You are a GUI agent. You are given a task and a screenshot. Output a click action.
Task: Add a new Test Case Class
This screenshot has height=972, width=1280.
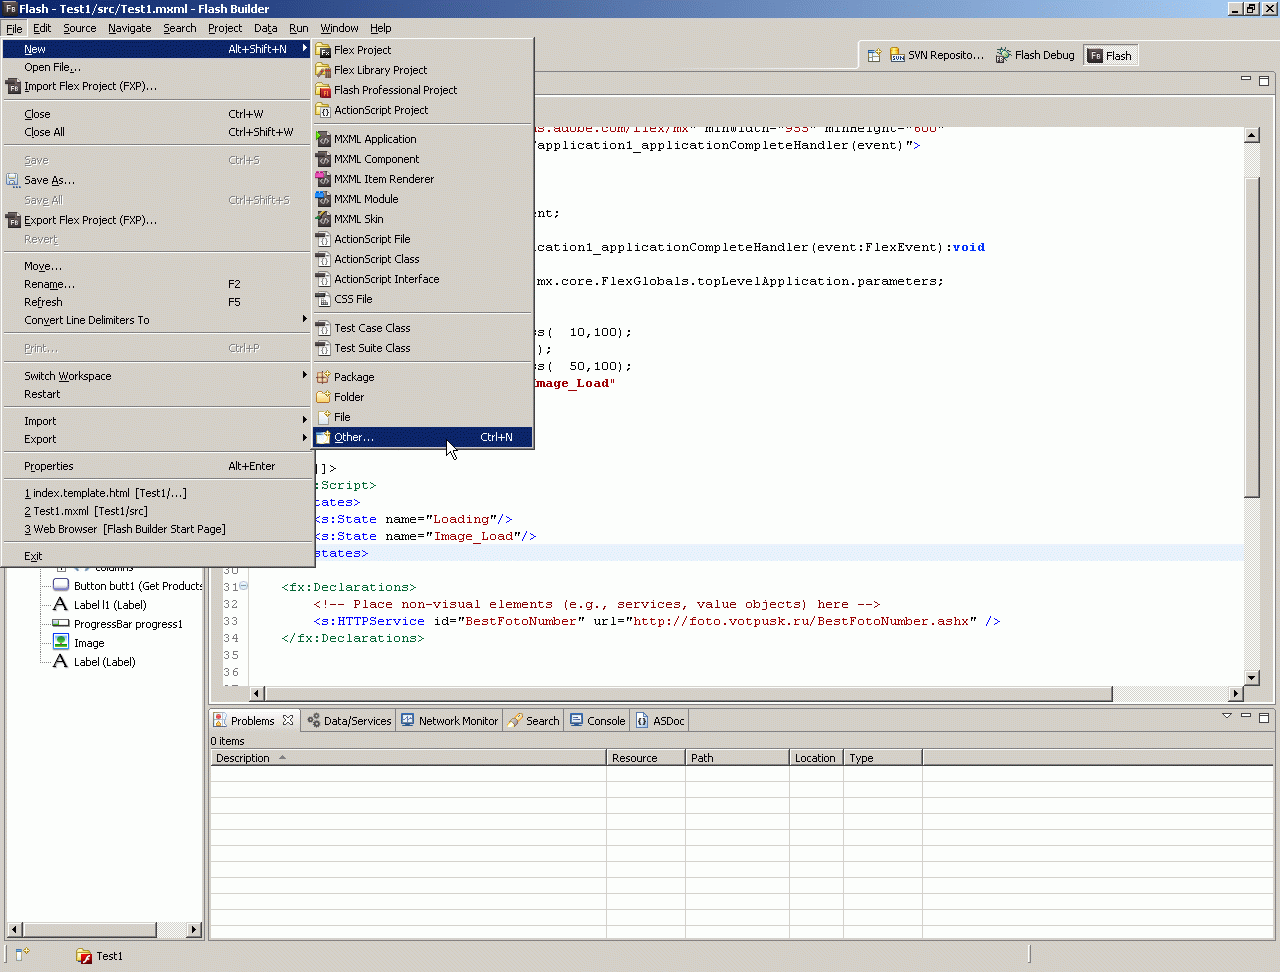(423, 328)
